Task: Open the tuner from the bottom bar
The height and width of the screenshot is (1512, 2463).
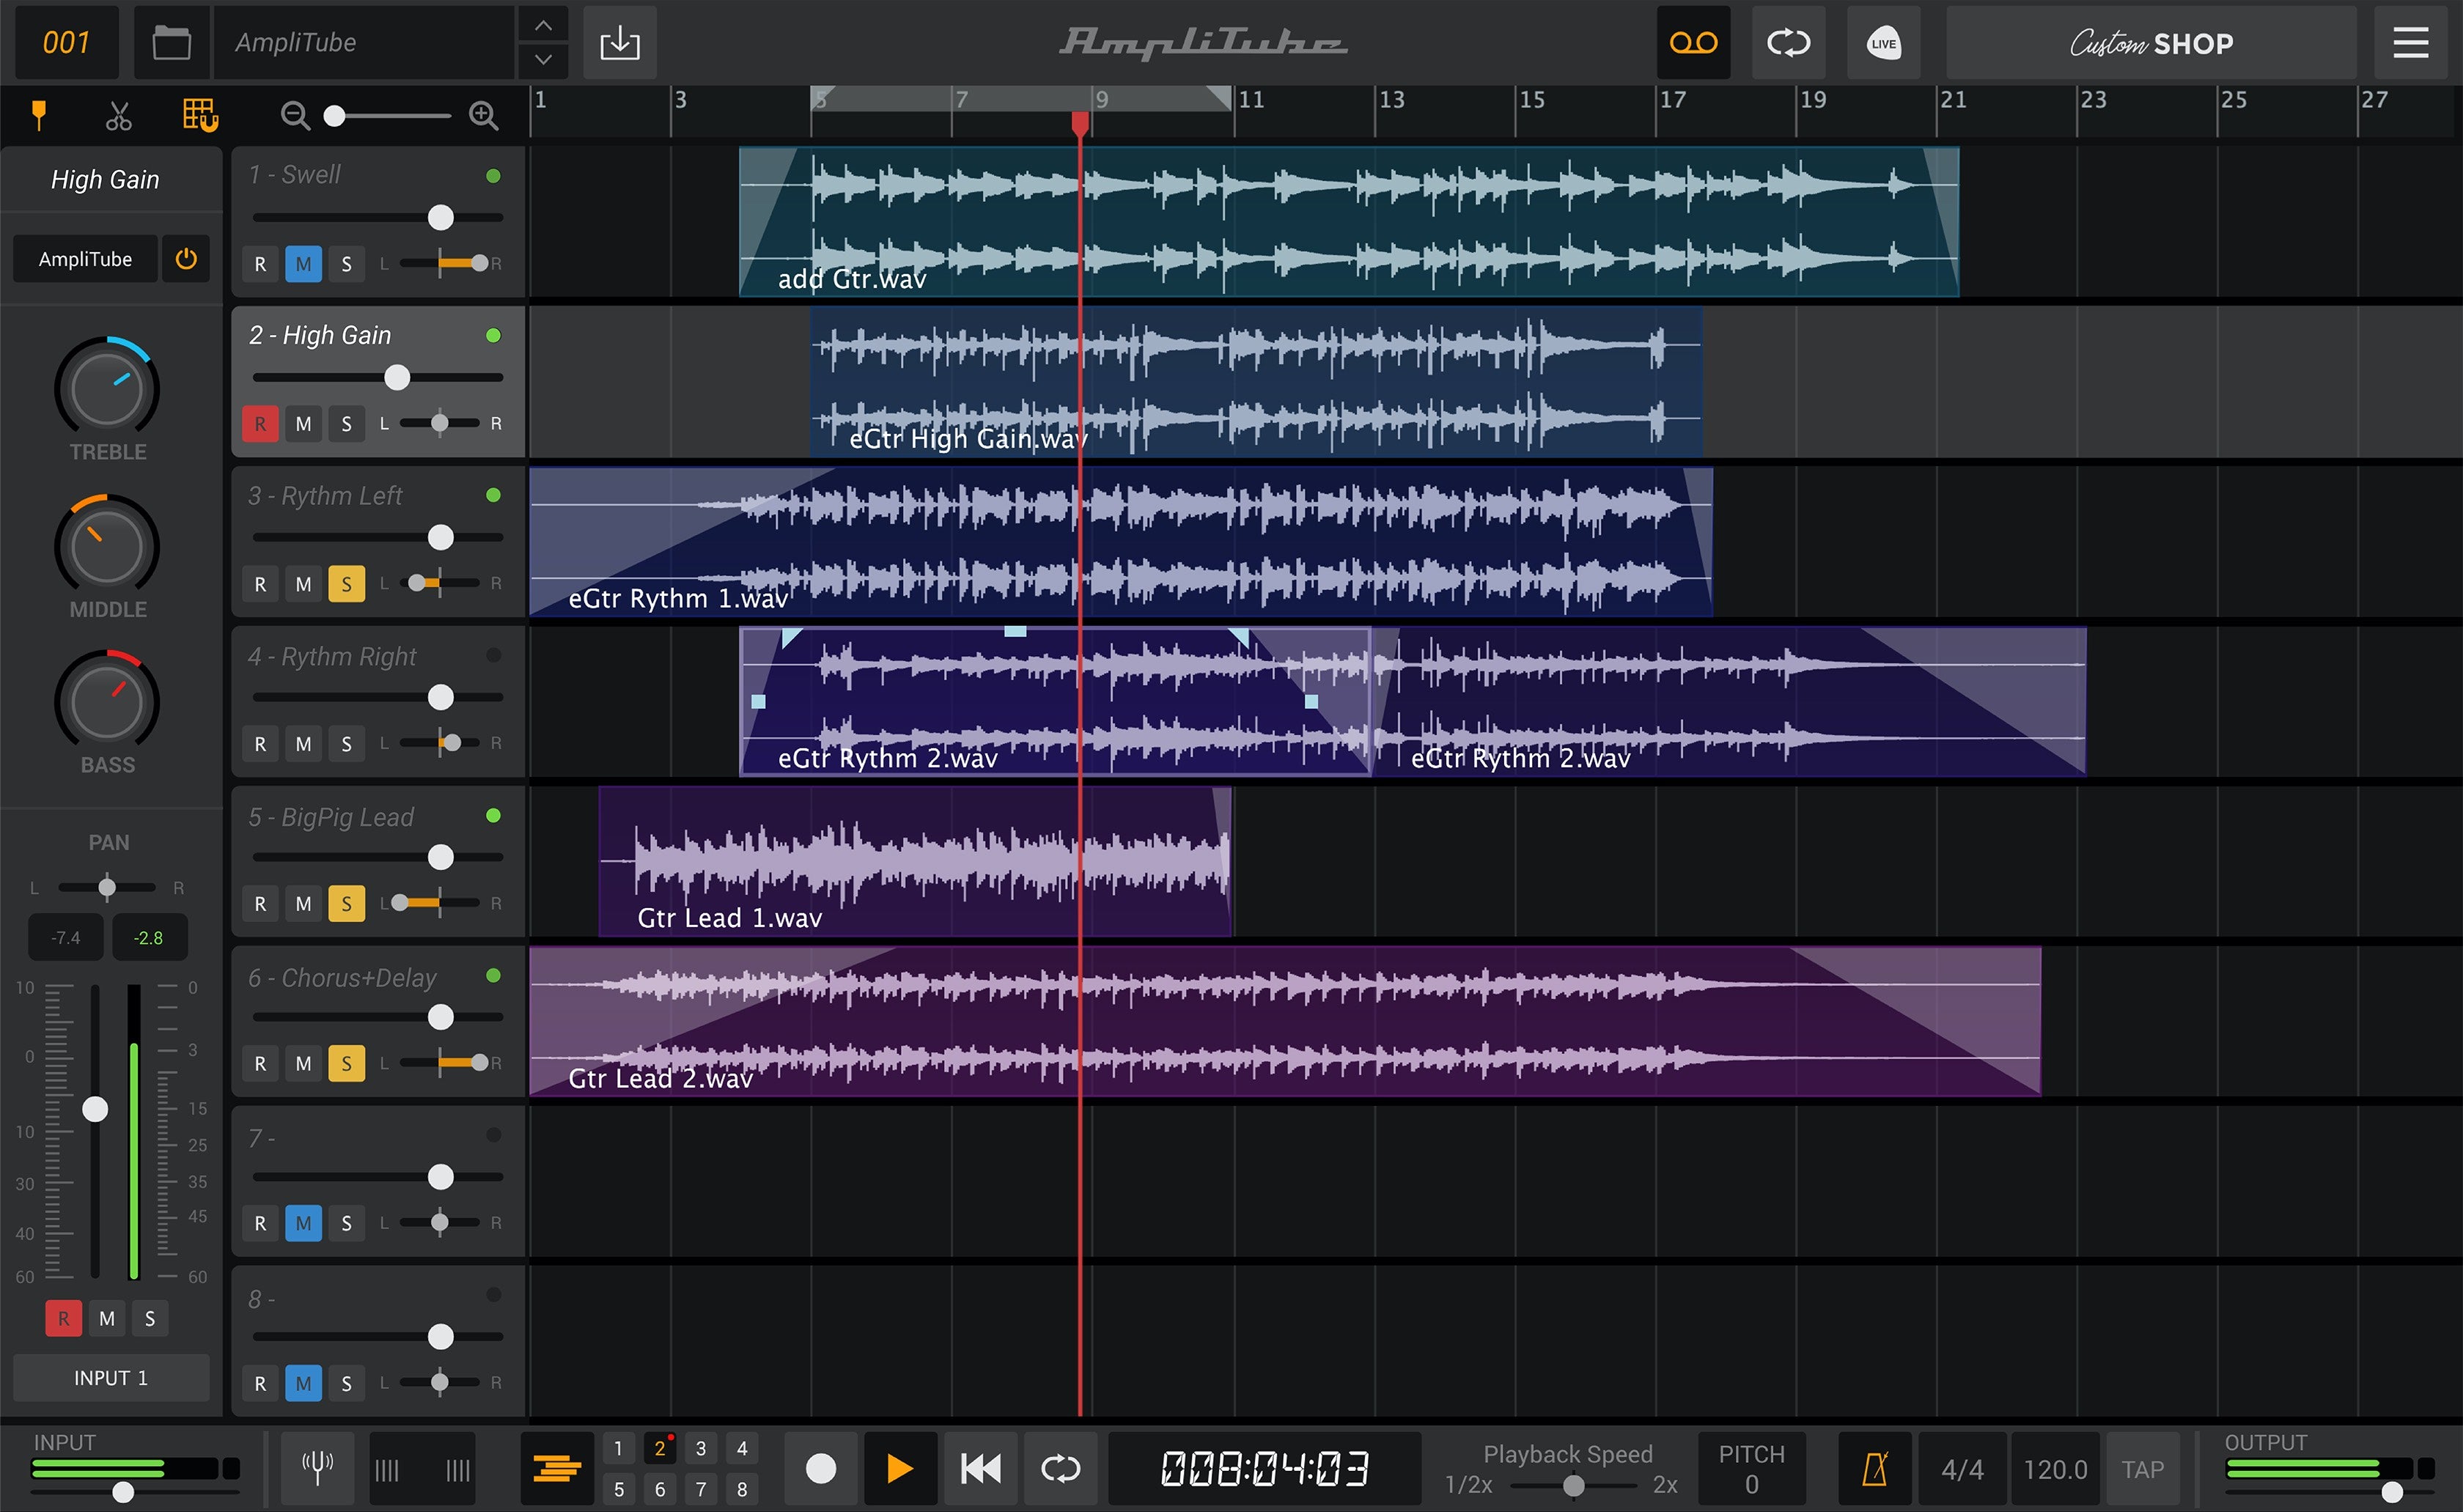Action: [316, 1467]
